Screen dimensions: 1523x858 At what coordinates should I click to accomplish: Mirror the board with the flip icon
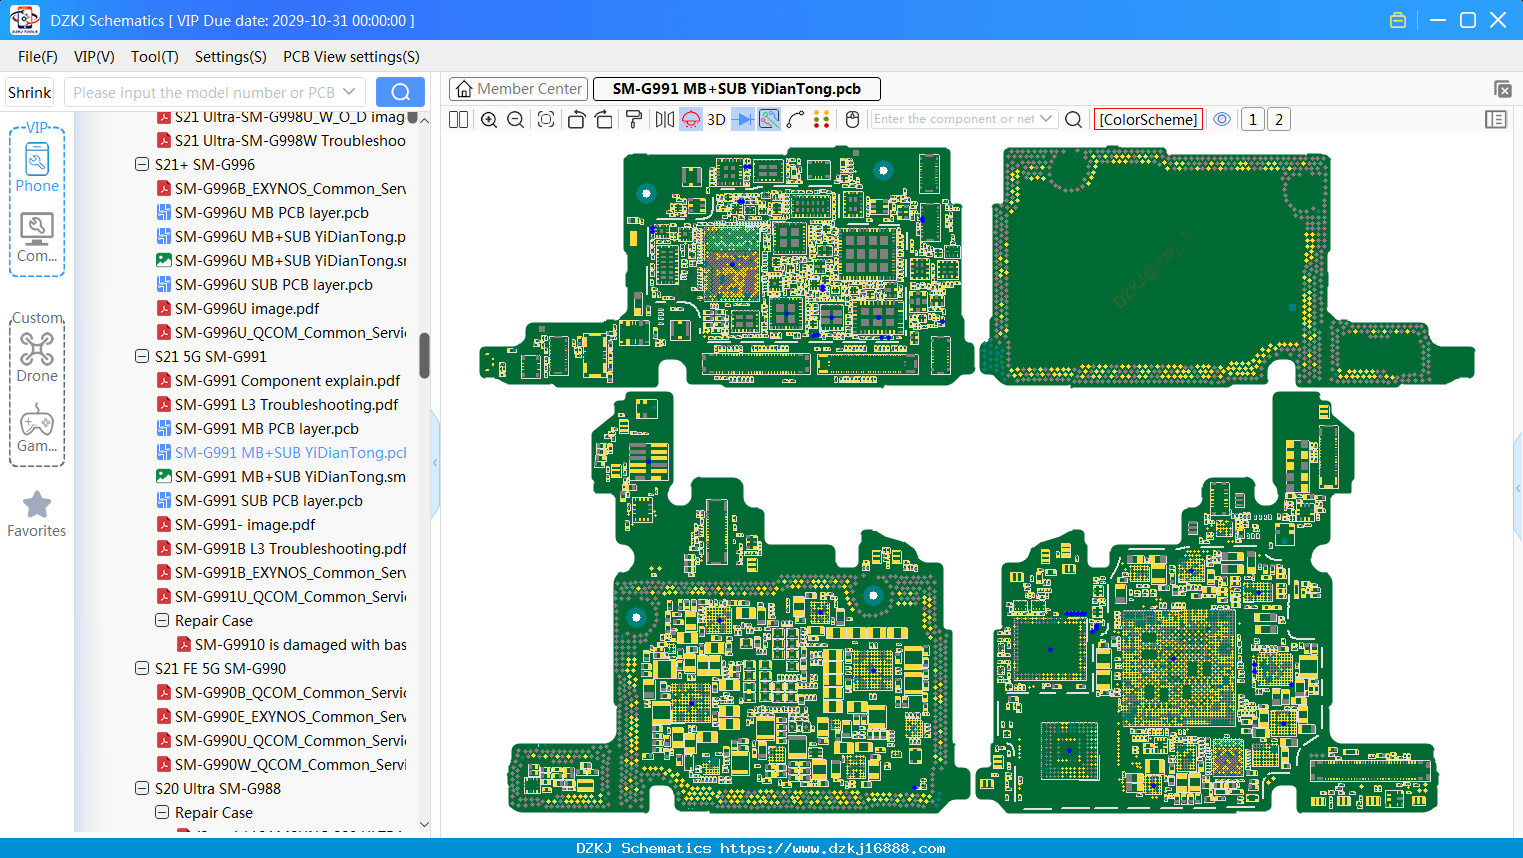coord(664,120)
